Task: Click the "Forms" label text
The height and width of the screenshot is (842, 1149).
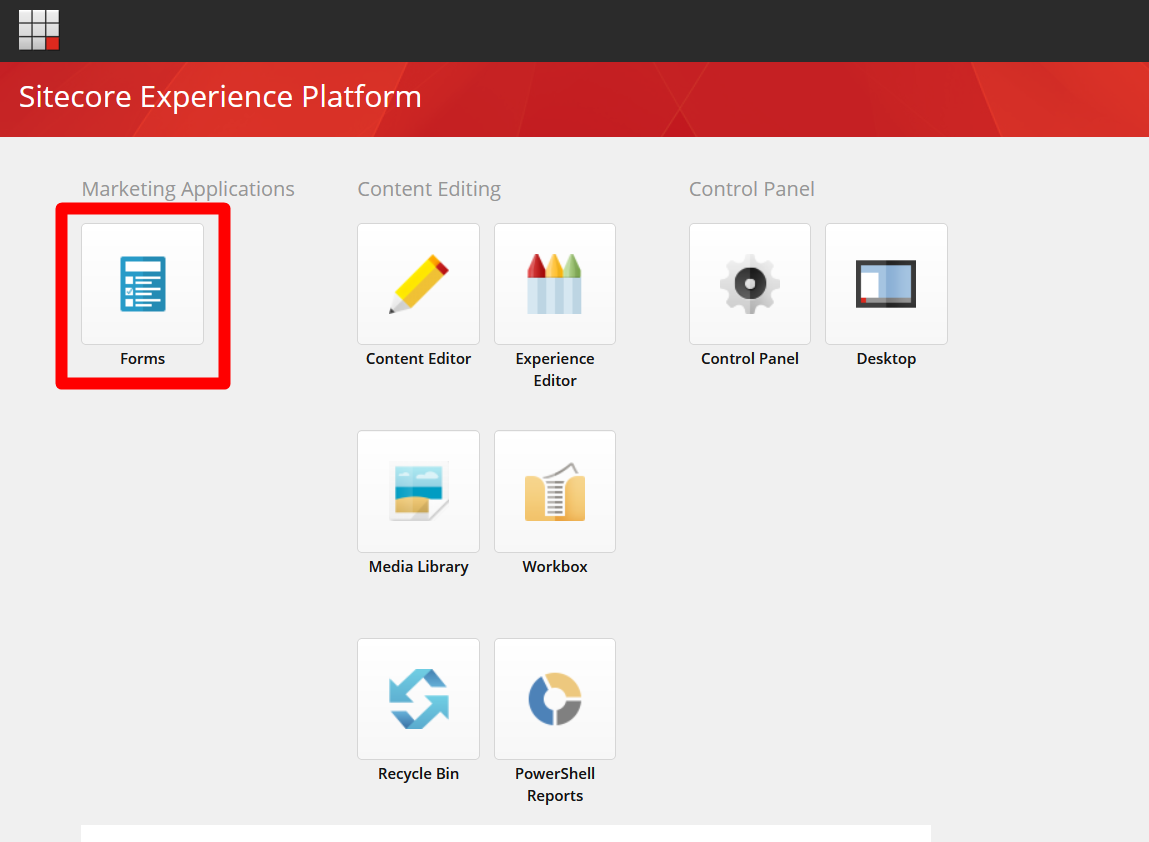Action: [142, 358]
